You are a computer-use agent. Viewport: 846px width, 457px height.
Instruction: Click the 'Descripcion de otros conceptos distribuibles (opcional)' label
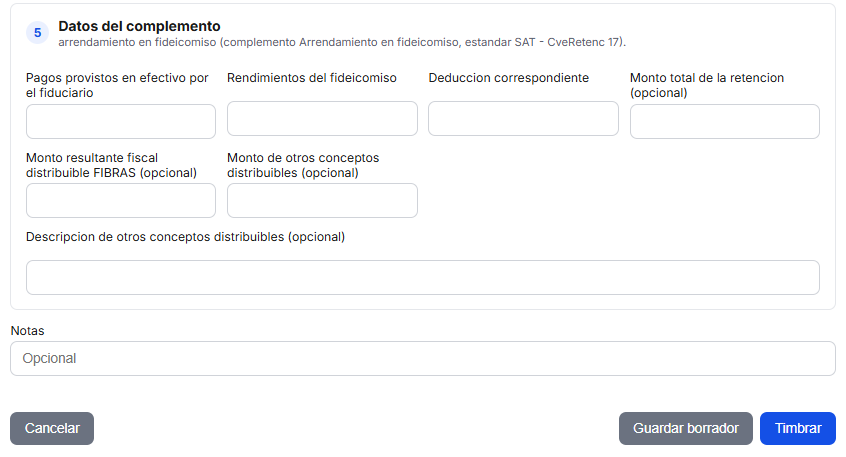[186, 237]
